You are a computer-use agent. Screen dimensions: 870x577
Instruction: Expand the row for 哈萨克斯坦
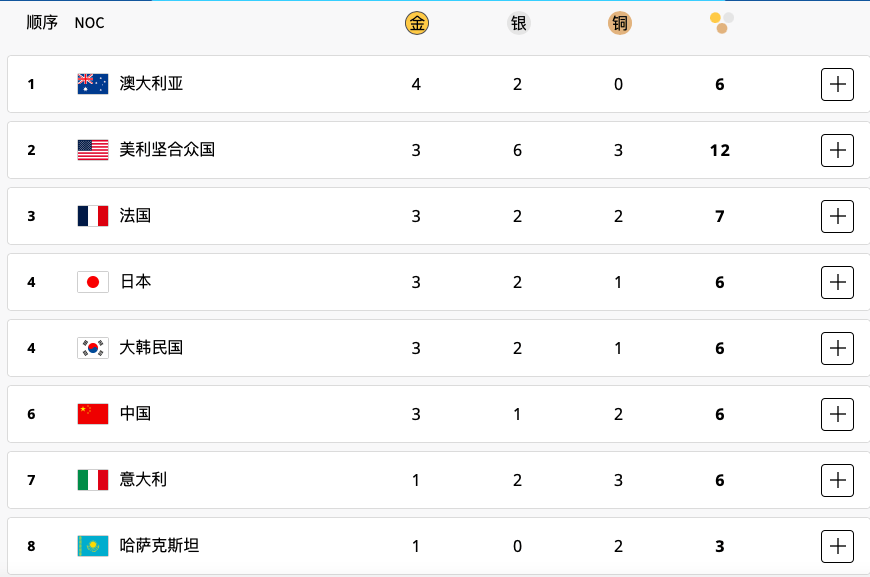837,546
